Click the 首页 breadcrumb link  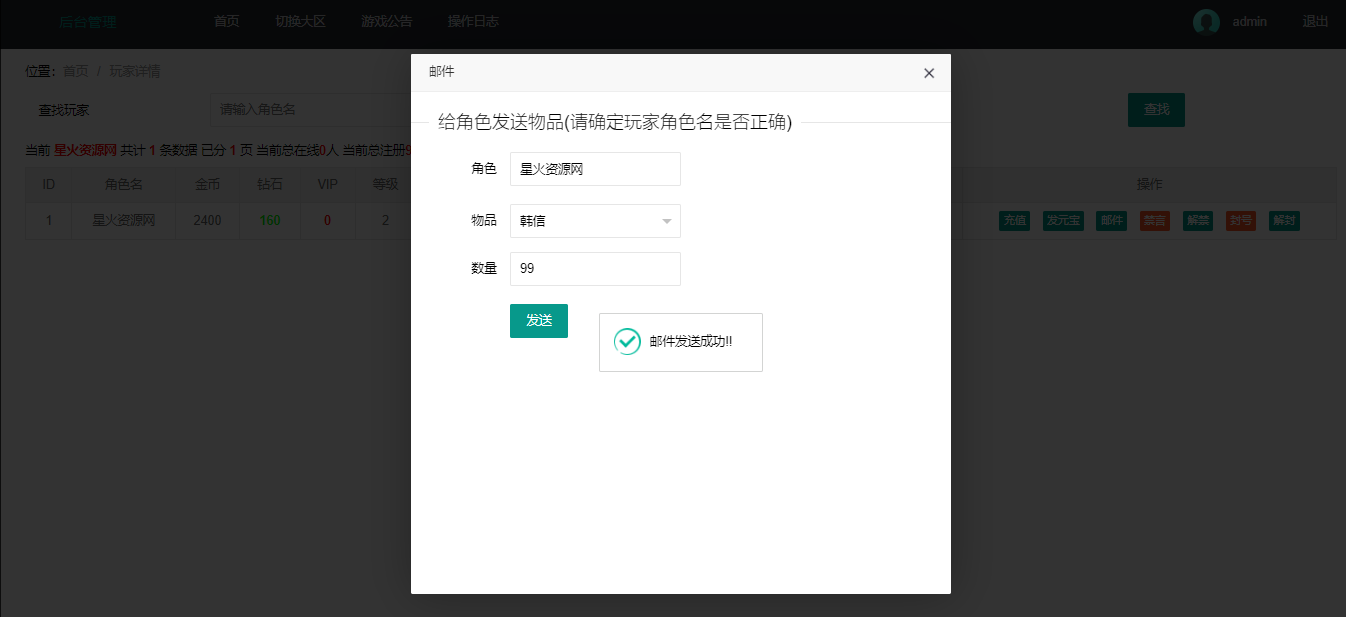pos(75,71)
